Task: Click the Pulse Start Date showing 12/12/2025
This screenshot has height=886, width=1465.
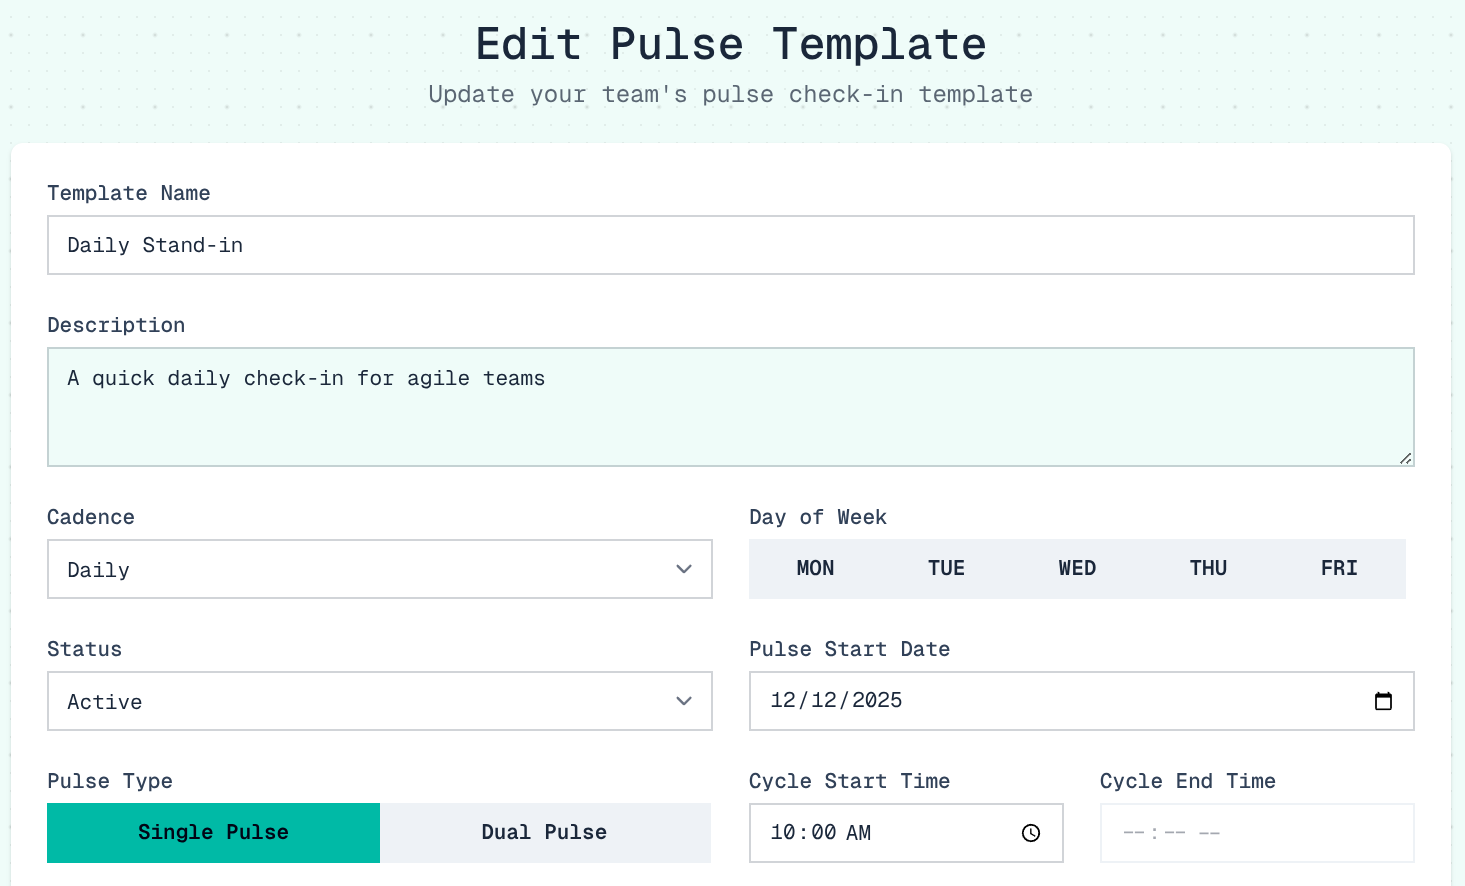Action: (1000, 701)
